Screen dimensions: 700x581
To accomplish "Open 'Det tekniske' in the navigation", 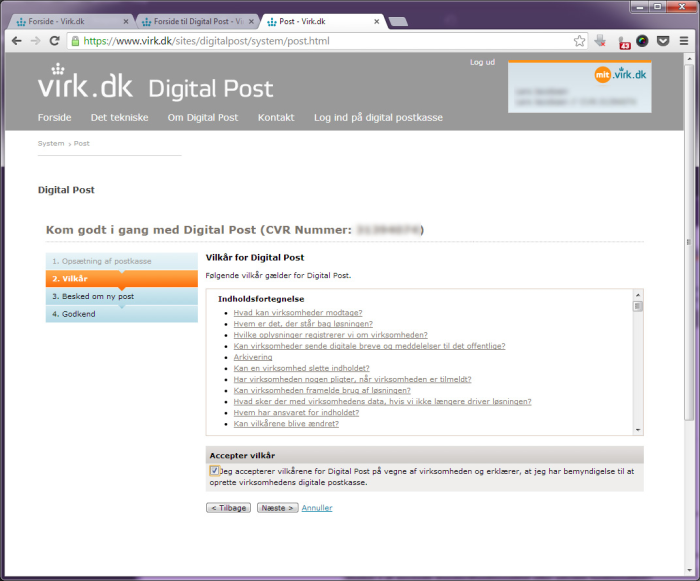I will click(120, 117).
